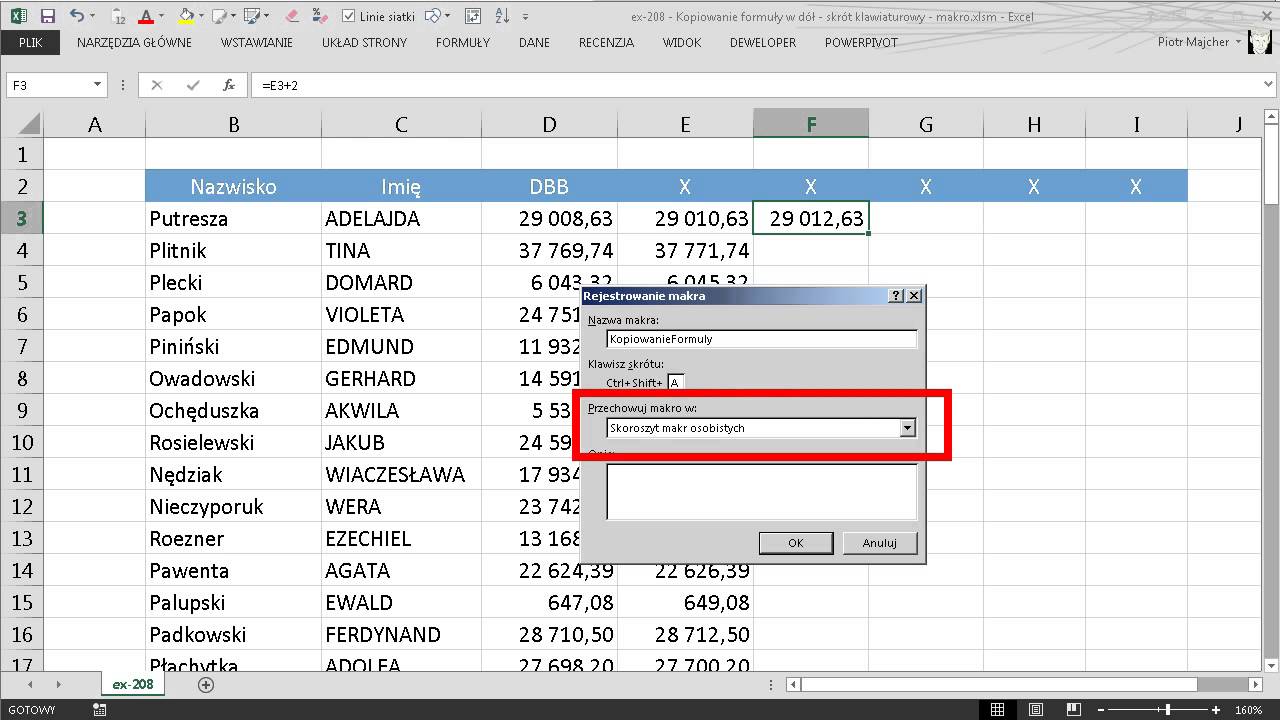The image size is (1280, 720).
Task: Select cell containing 37 771,74
Action: pos(685,250)
